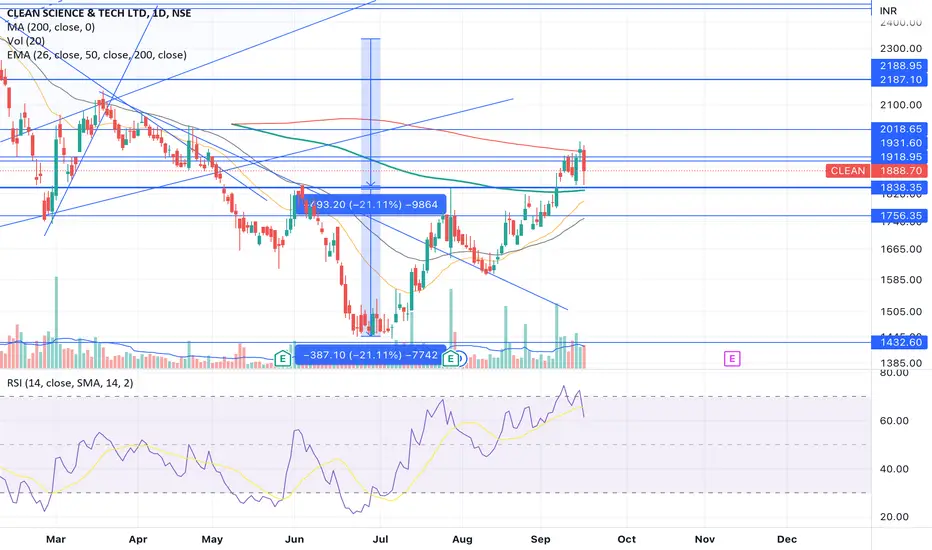Click the Sep label on time axis
This screenshot has height=550, width=932.
540,539
